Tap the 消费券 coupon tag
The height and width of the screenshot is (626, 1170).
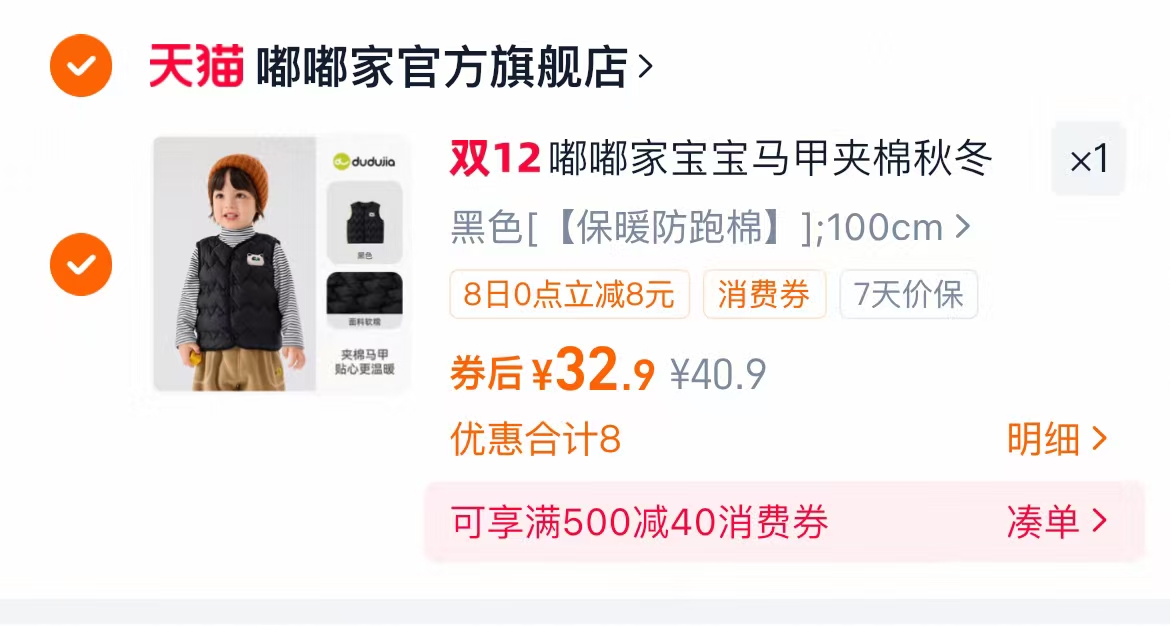point(764,294)
